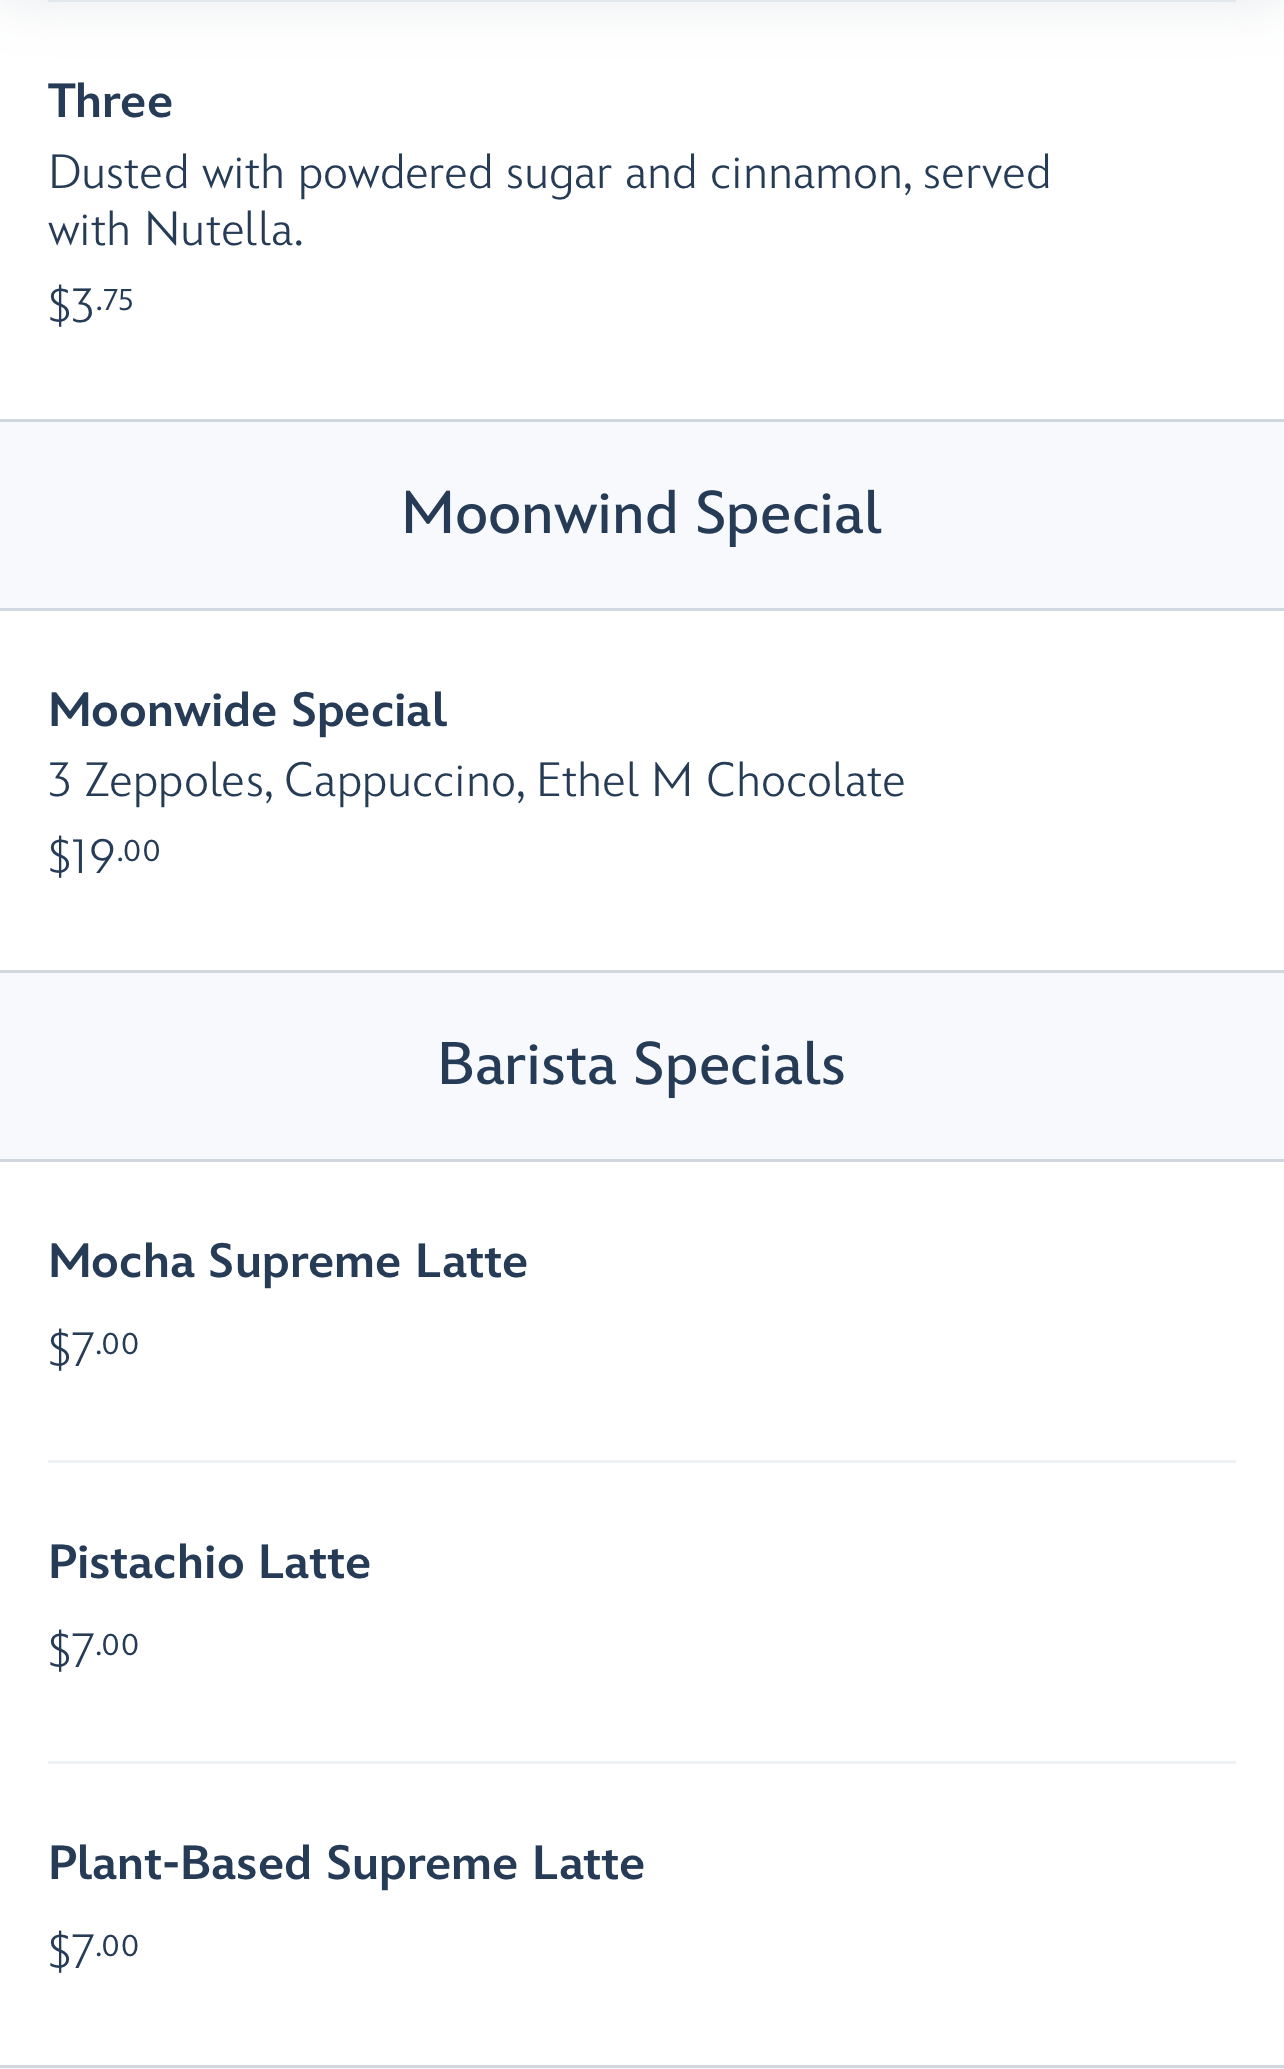1284x2069 pixels.
Task: Tap the $3.75 price
Action: tap(91, 303)
